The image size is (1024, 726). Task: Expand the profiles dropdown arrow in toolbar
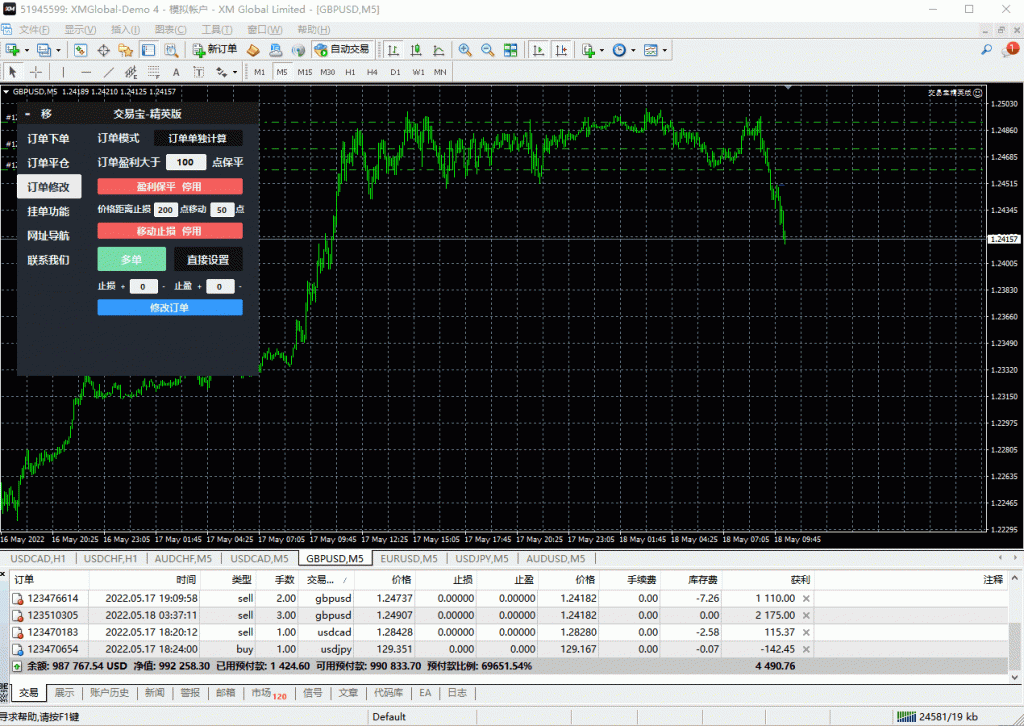[x=58, y=50]
